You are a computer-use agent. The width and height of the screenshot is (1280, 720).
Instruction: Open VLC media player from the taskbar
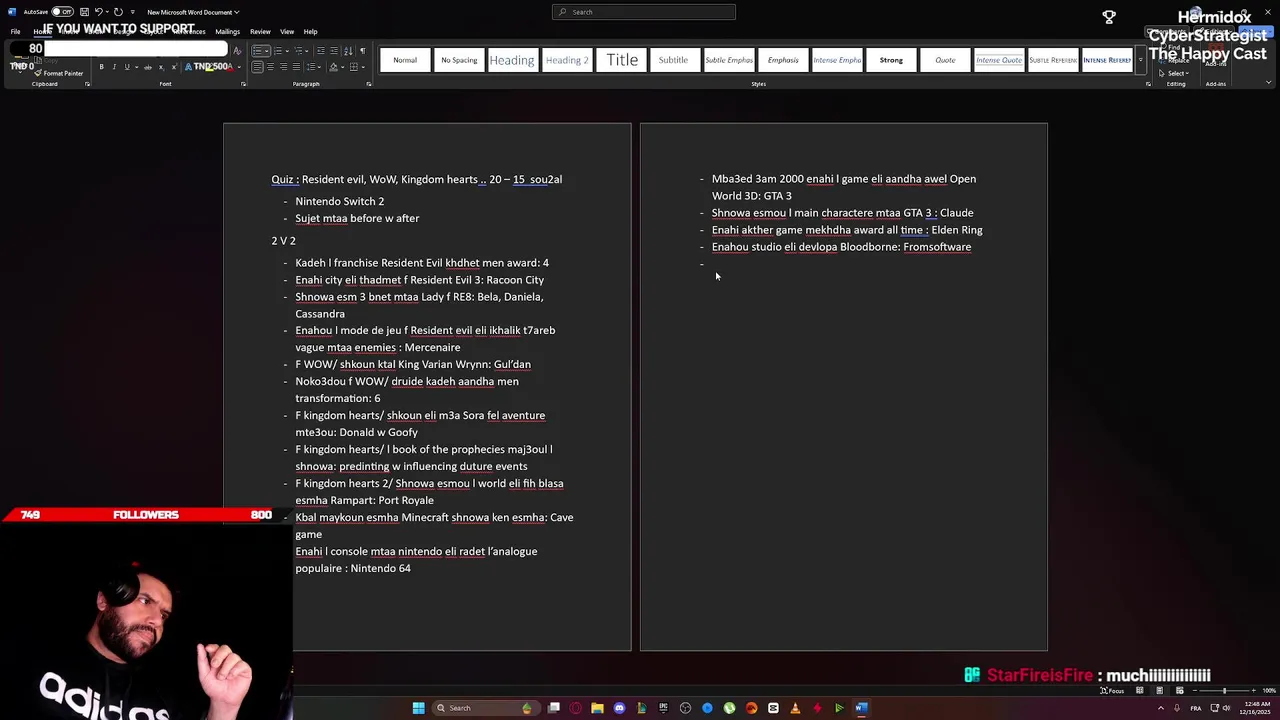pos(795,708)
